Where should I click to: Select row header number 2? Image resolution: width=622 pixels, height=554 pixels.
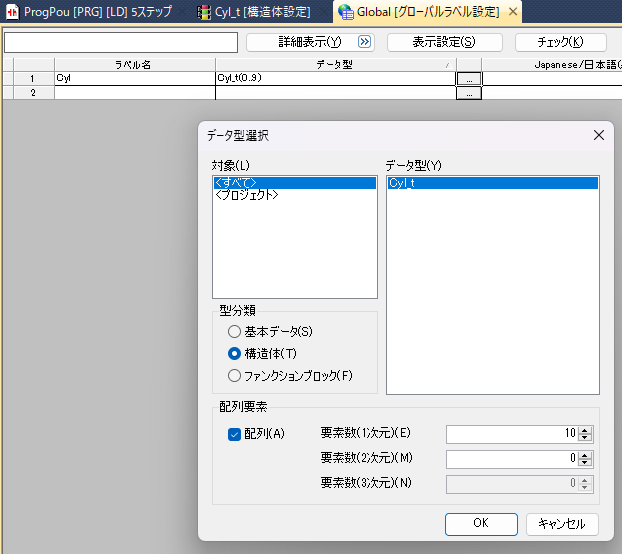pyautogui.click(x=33, y=93)
